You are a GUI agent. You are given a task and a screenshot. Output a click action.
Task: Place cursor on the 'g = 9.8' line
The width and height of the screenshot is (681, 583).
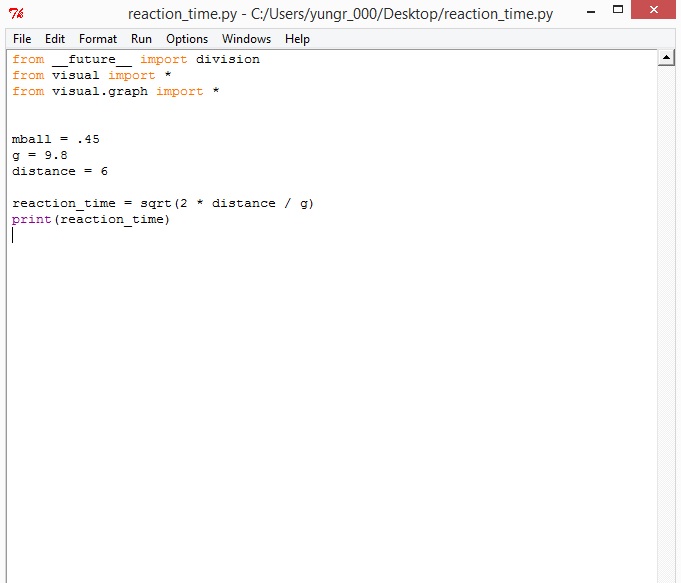click(40, 155)
